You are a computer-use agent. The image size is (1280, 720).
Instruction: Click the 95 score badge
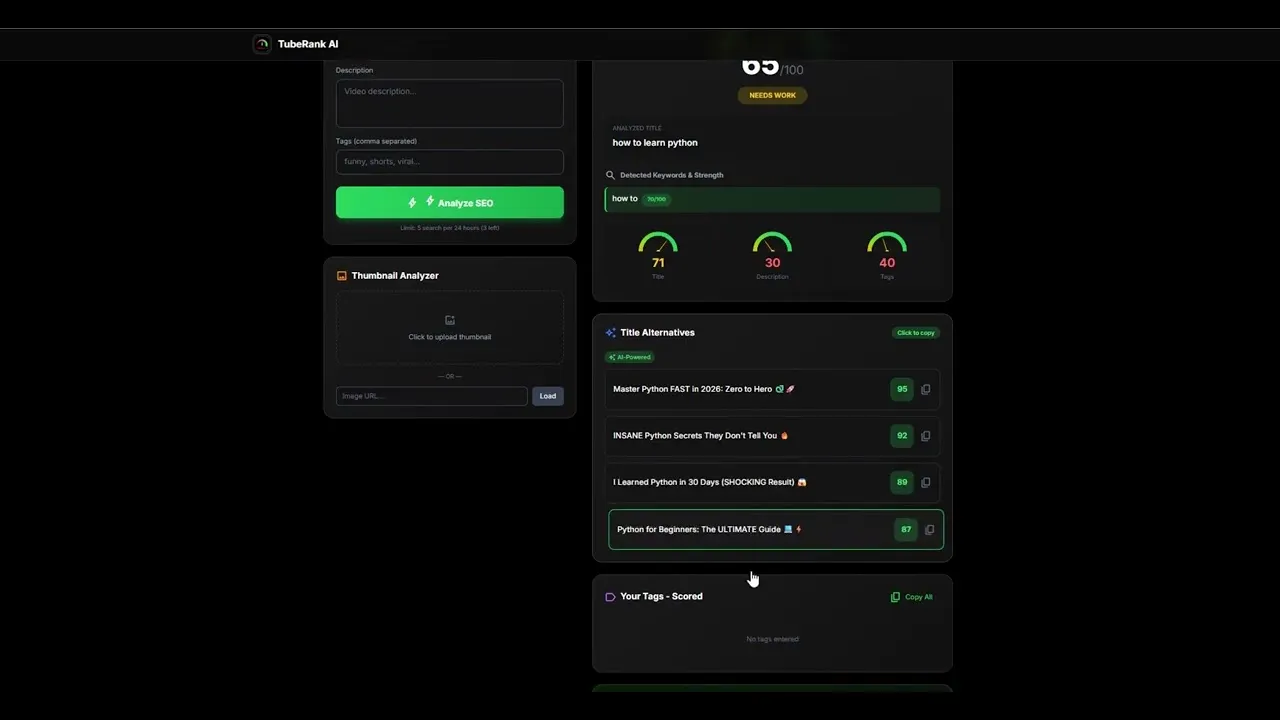pyautogui.click(x=902, y=389)
